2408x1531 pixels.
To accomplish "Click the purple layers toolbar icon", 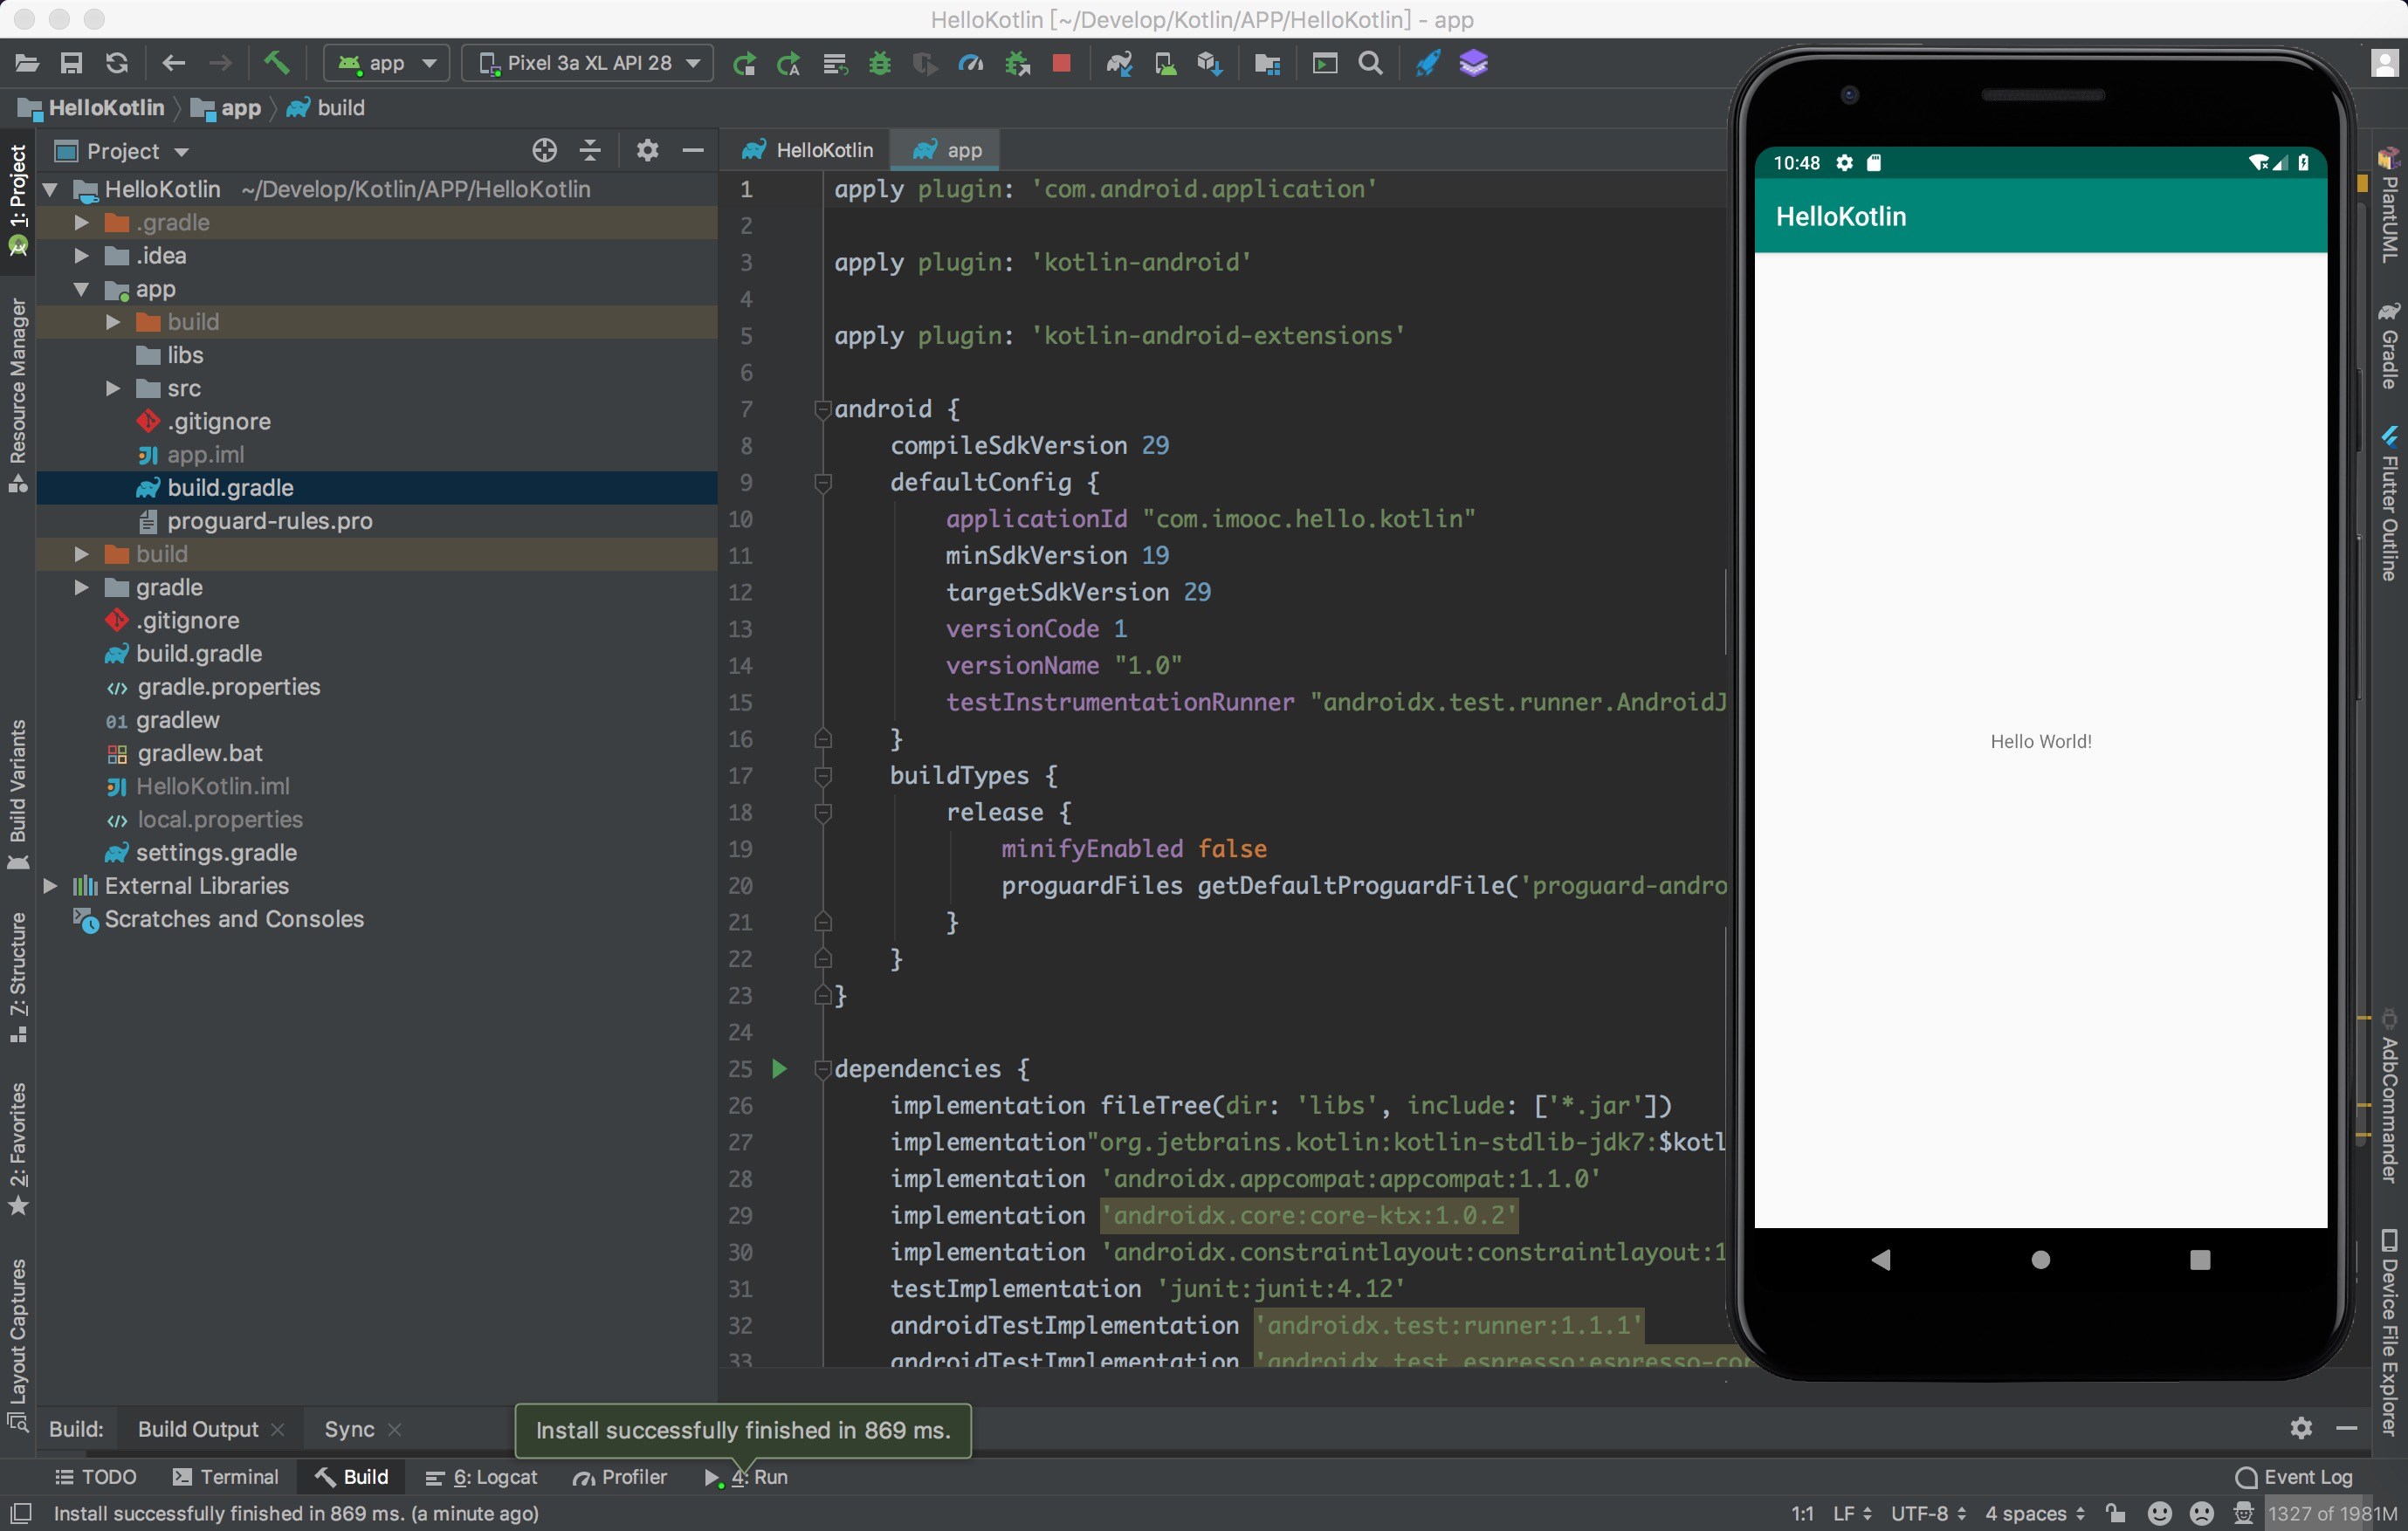I will [1474, 64].
